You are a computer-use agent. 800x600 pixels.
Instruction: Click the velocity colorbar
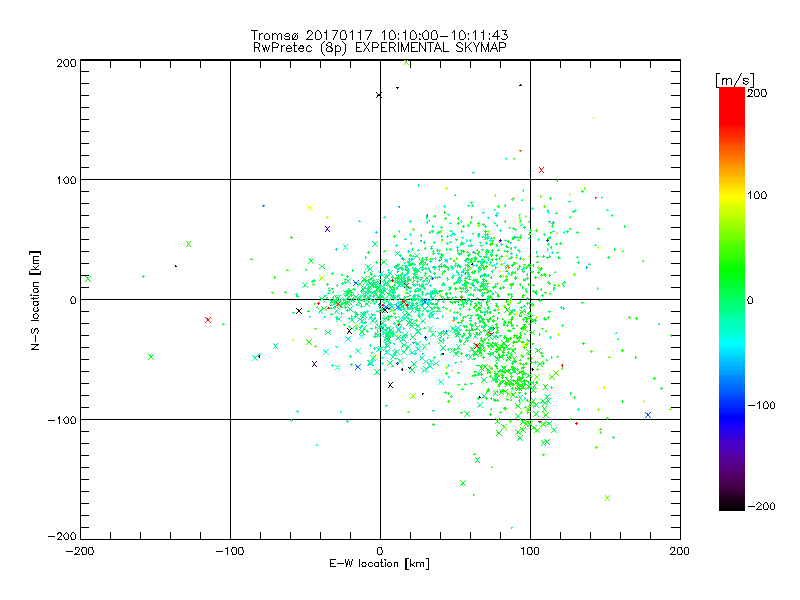732,299
